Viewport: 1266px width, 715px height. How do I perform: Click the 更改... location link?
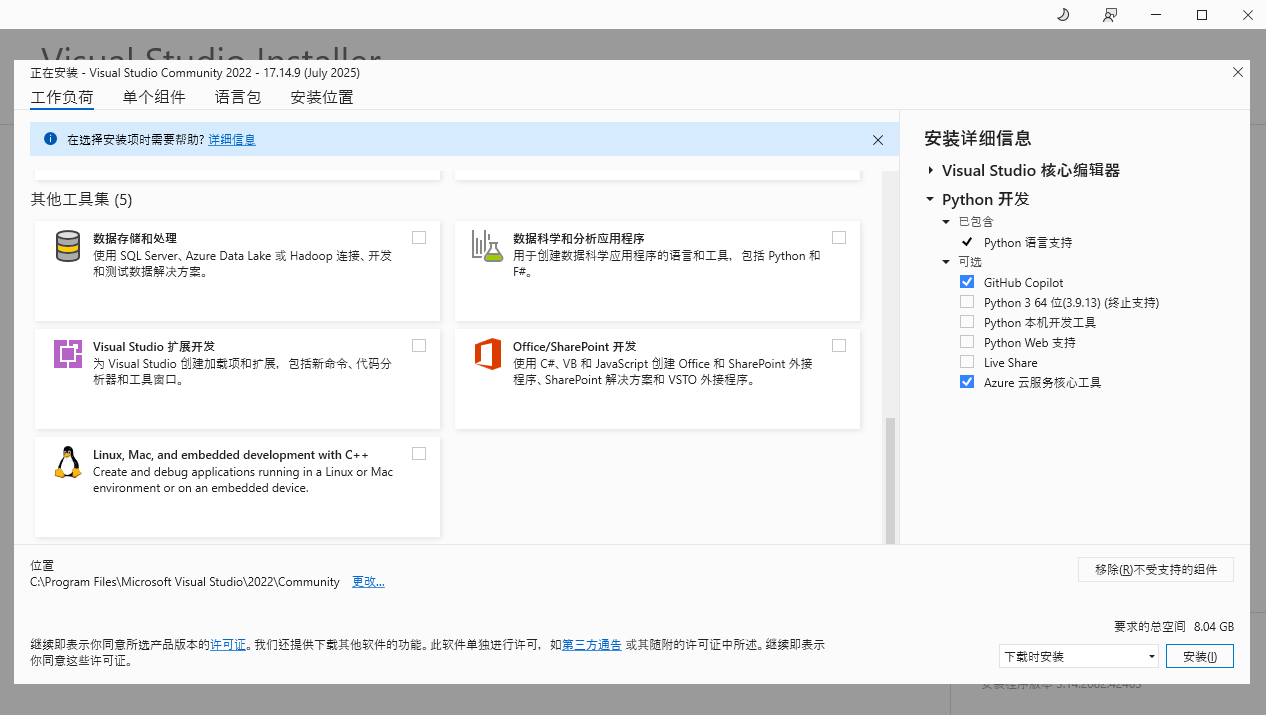(368, 582)
